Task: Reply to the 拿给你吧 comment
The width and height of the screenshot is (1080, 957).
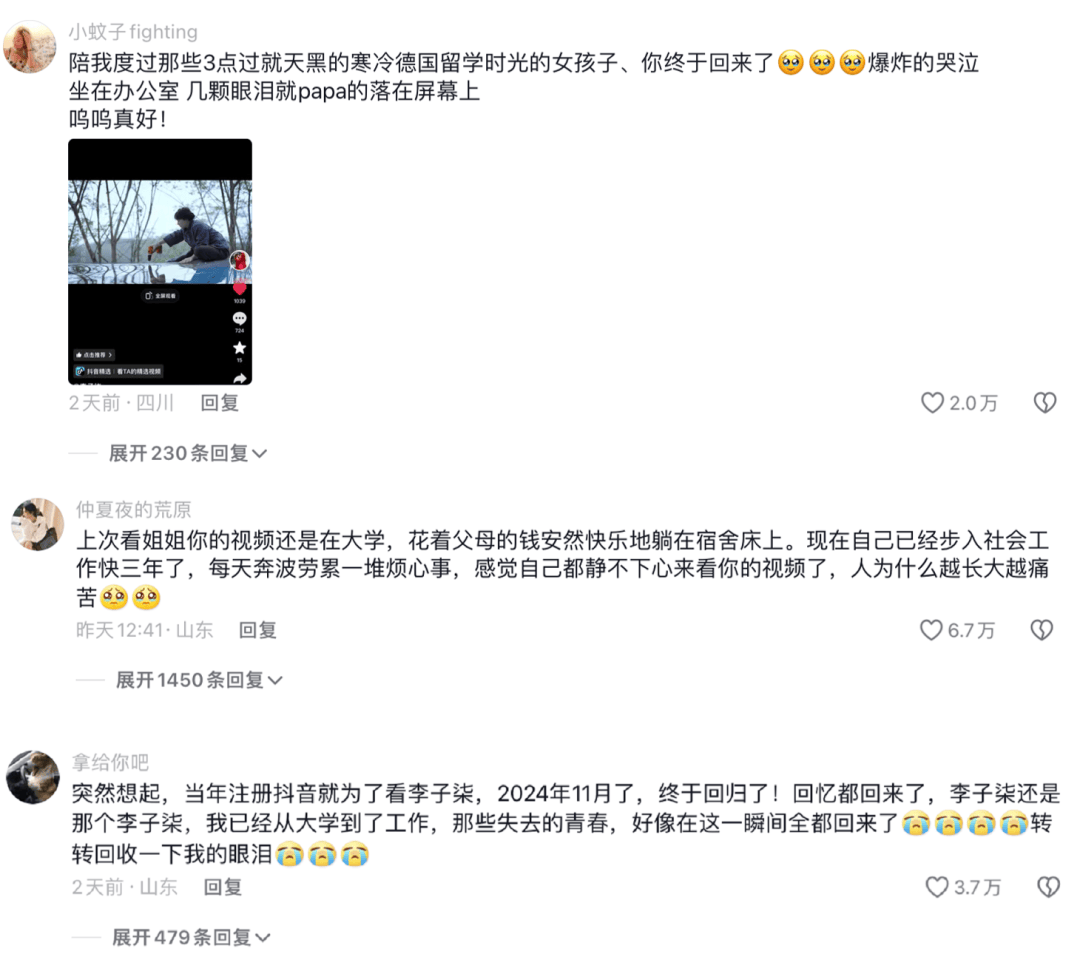Action: [x=222, y=887]
